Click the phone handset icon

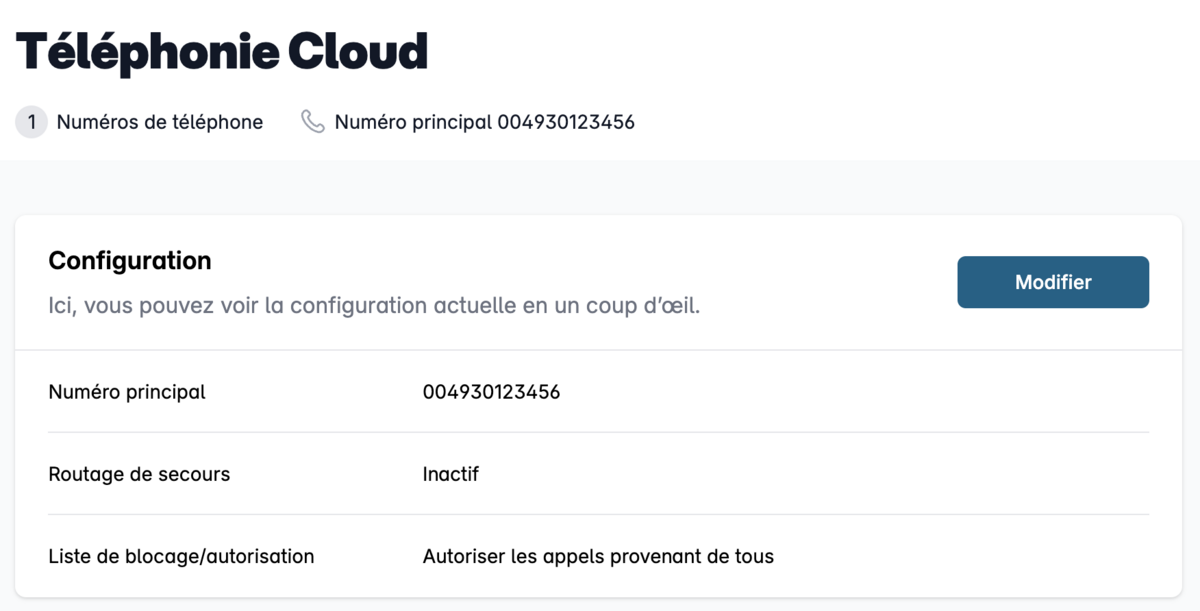(313, 122)
